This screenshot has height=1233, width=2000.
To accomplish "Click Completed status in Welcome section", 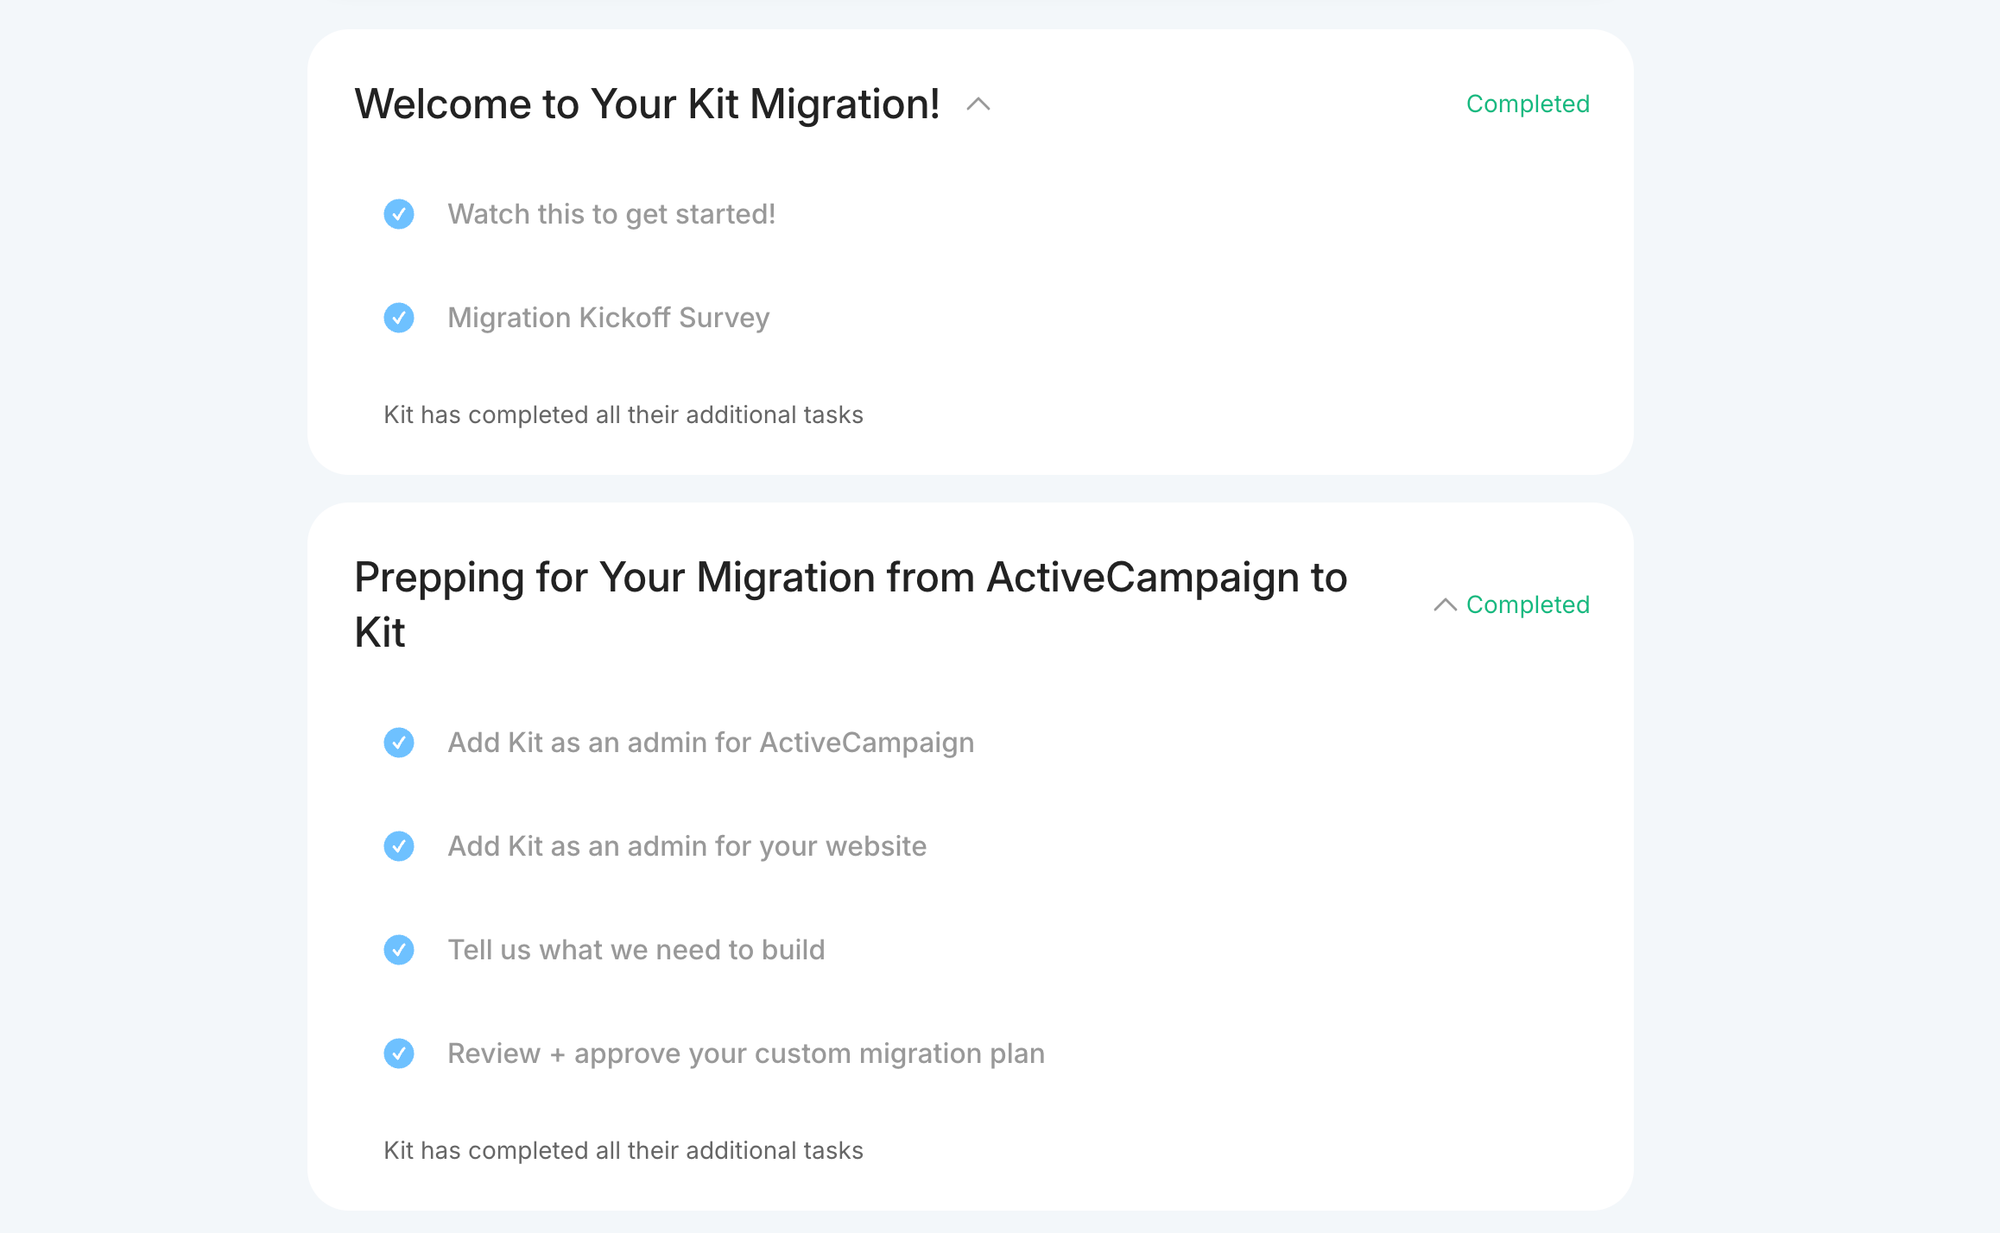I will 1527,104.
